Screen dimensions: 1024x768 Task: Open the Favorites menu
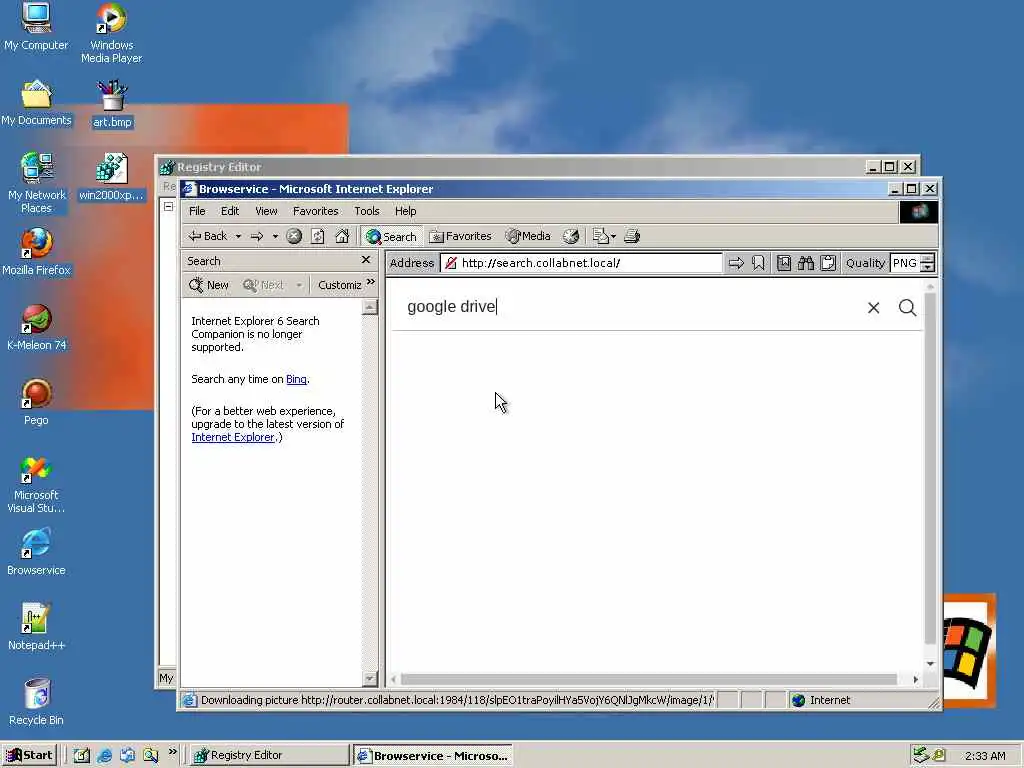coord(315,211)
